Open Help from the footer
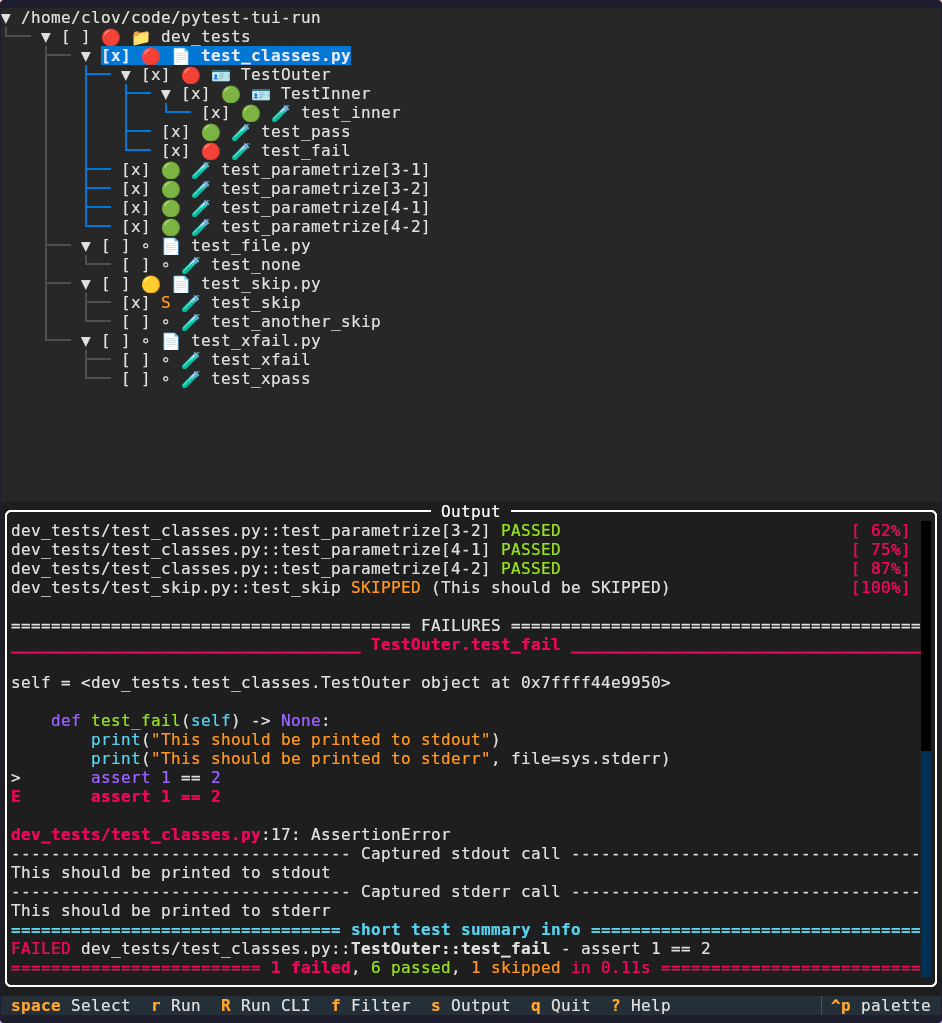The width and height of the screenshot is (942, 1023). click(x=641, y=1005)
